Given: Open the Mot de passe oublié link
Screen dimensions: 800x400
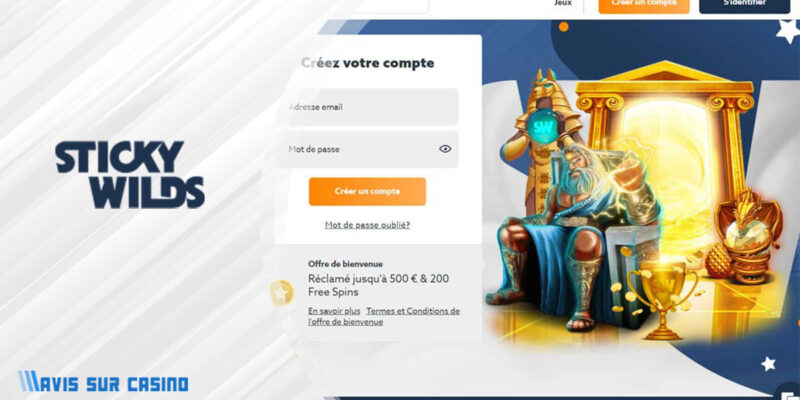Looking at the screenshot, I should tap(367, 224).
